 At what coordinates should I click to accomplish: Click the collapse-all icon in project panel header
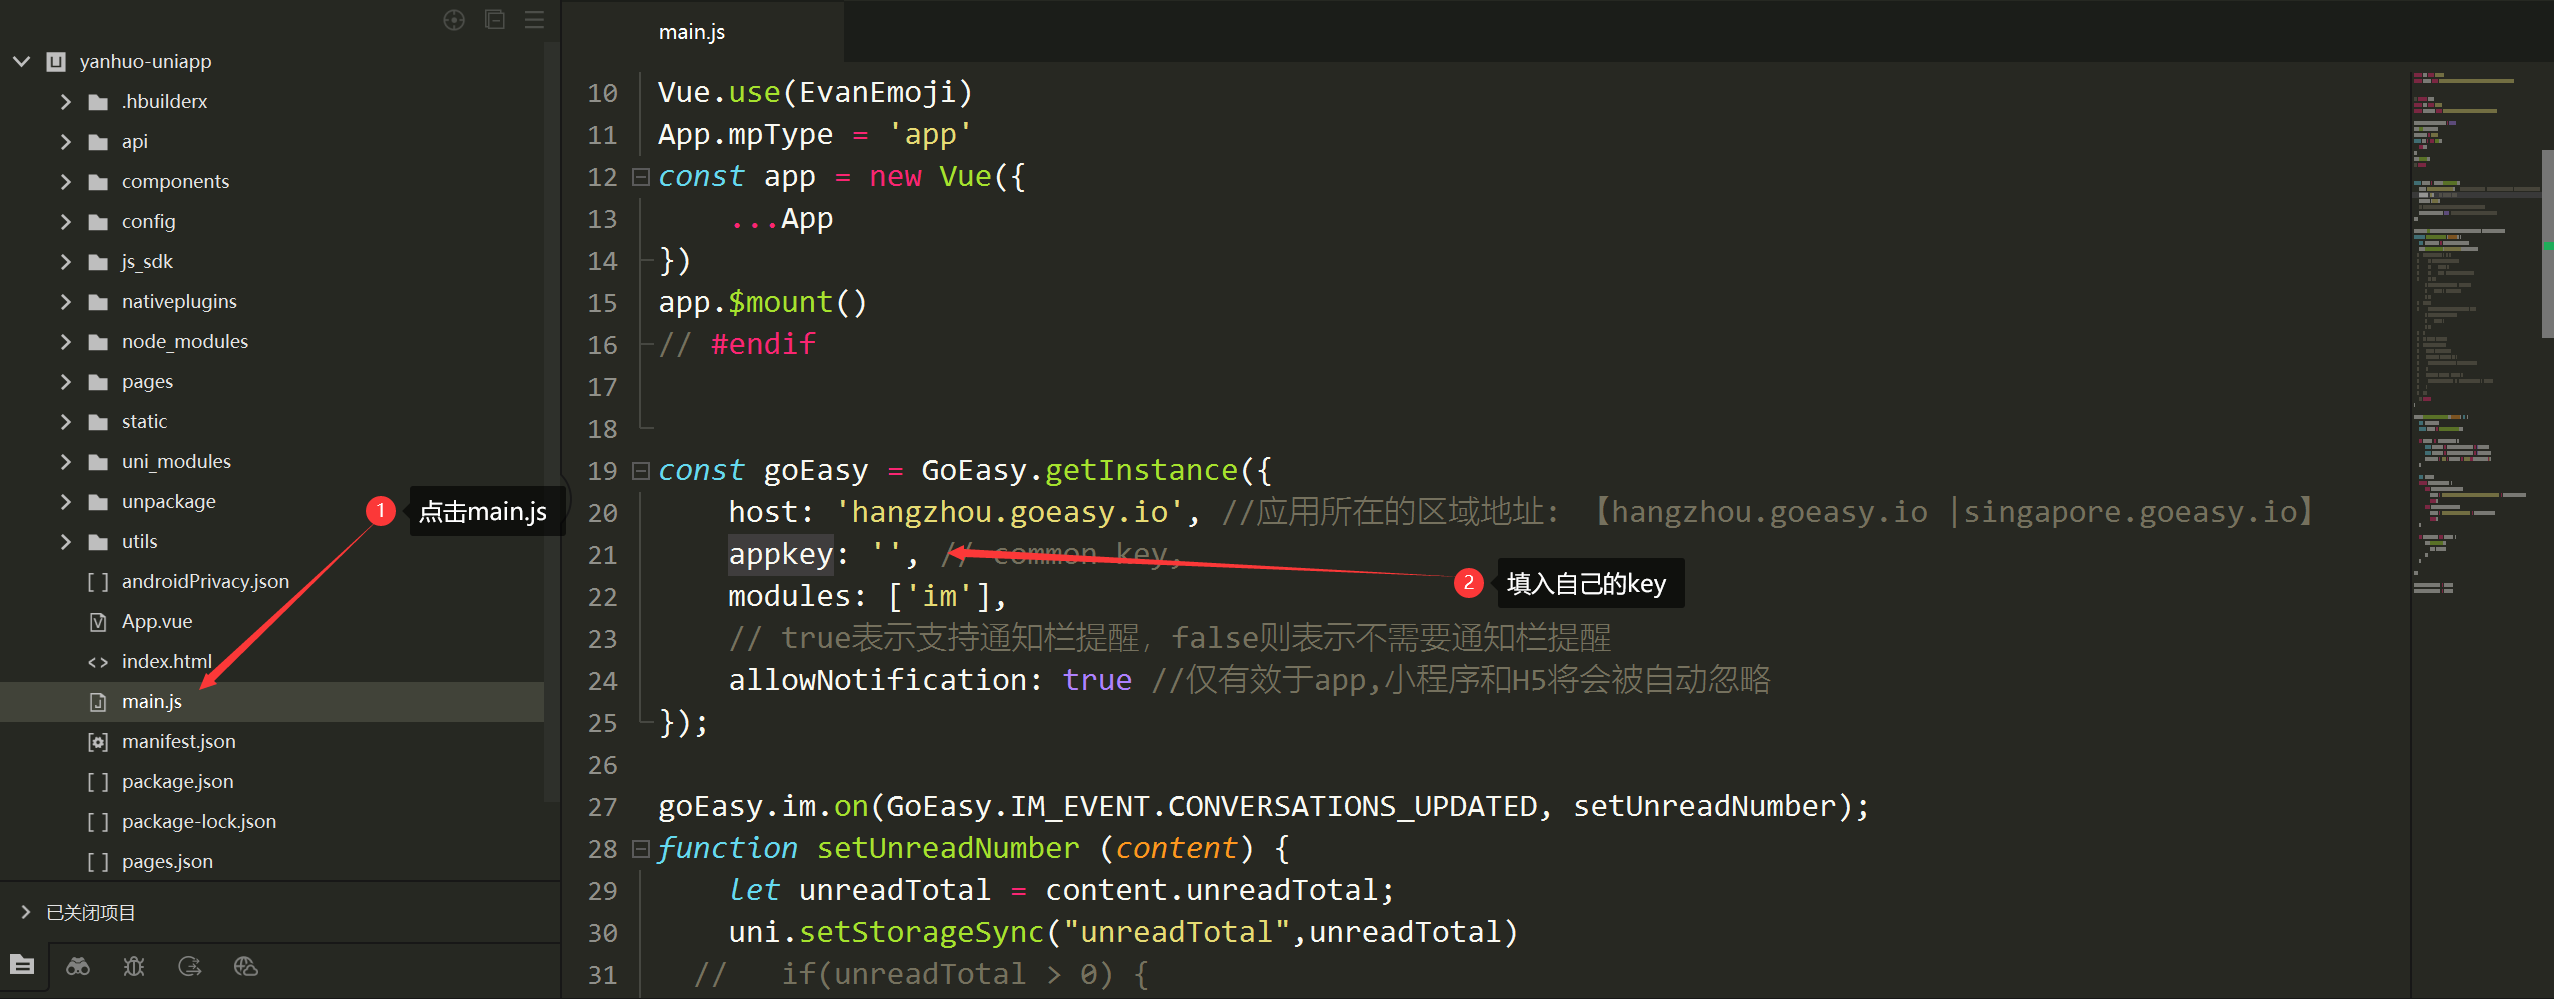tap(495, 19)
